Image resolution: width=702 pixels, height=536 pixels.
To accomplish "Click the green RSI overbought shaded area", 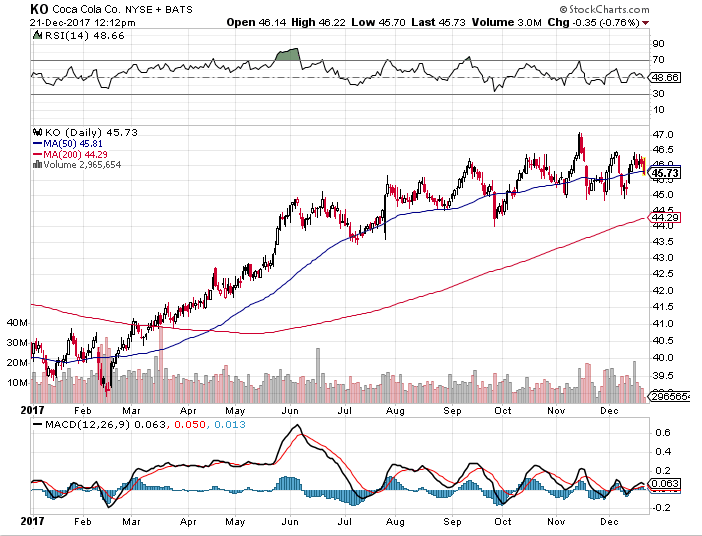I will [289, 53].
